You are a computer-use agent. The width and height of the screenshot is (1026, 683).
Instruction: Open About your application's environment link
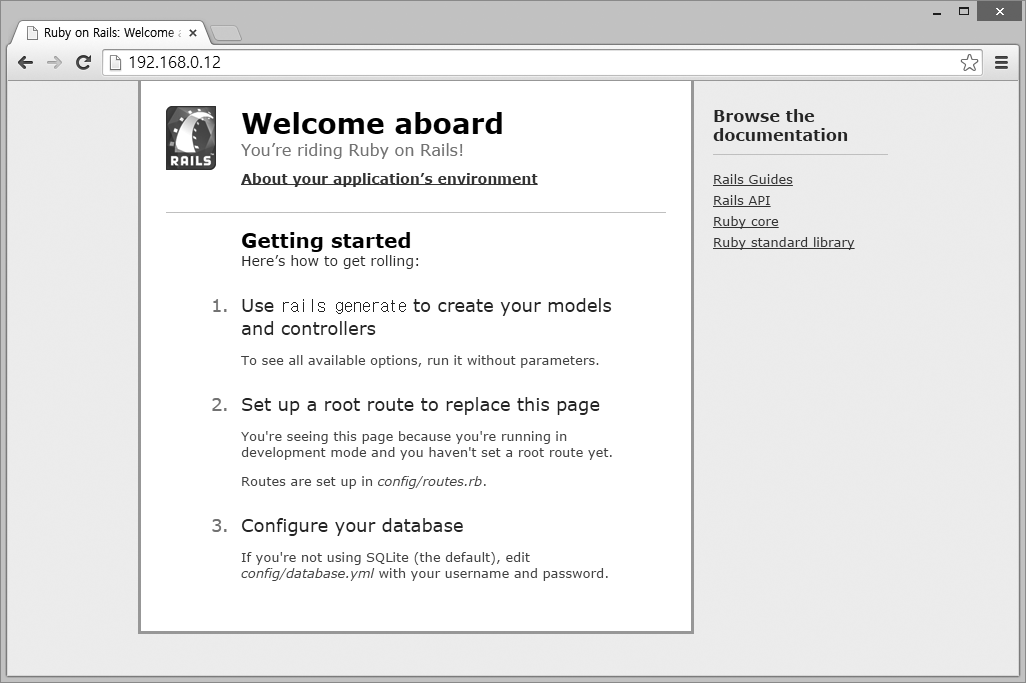389,179
